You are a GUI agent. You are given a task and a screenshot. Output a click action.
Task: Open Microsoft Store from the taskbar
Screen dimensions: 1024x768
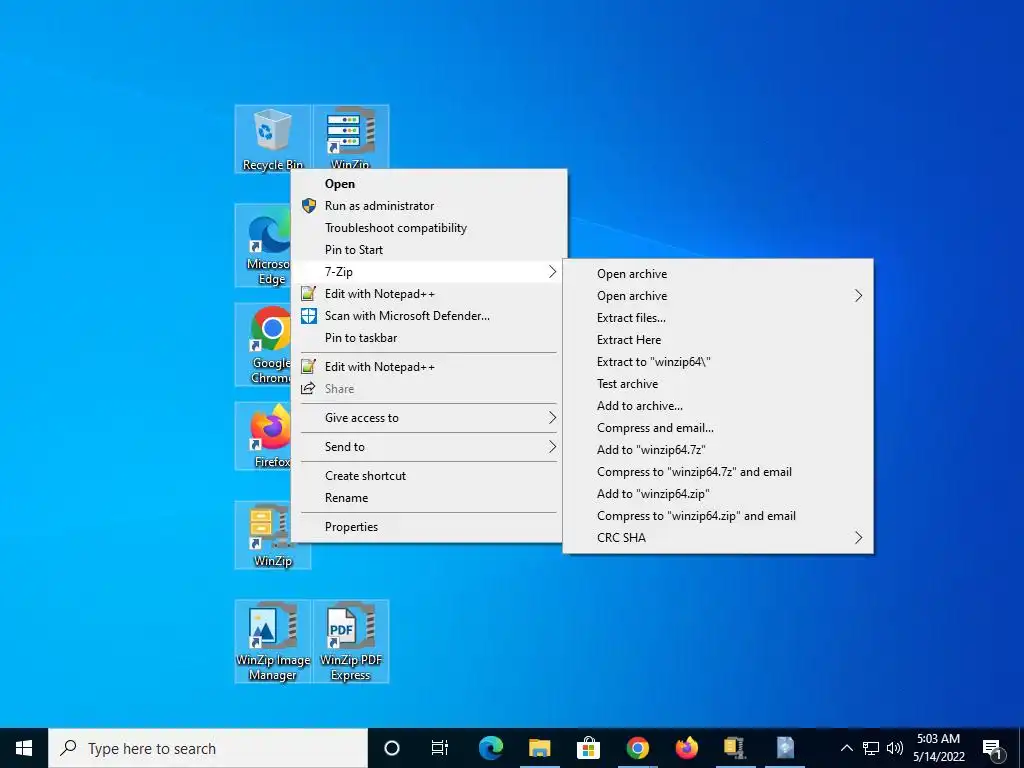[588, 748]
